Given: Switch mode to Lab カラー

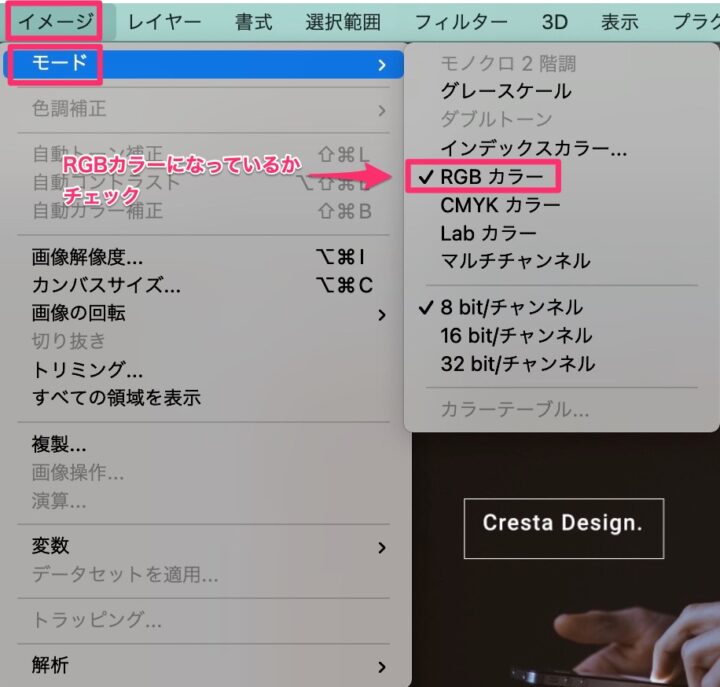Looking at the screenshot, I should 561,233.
